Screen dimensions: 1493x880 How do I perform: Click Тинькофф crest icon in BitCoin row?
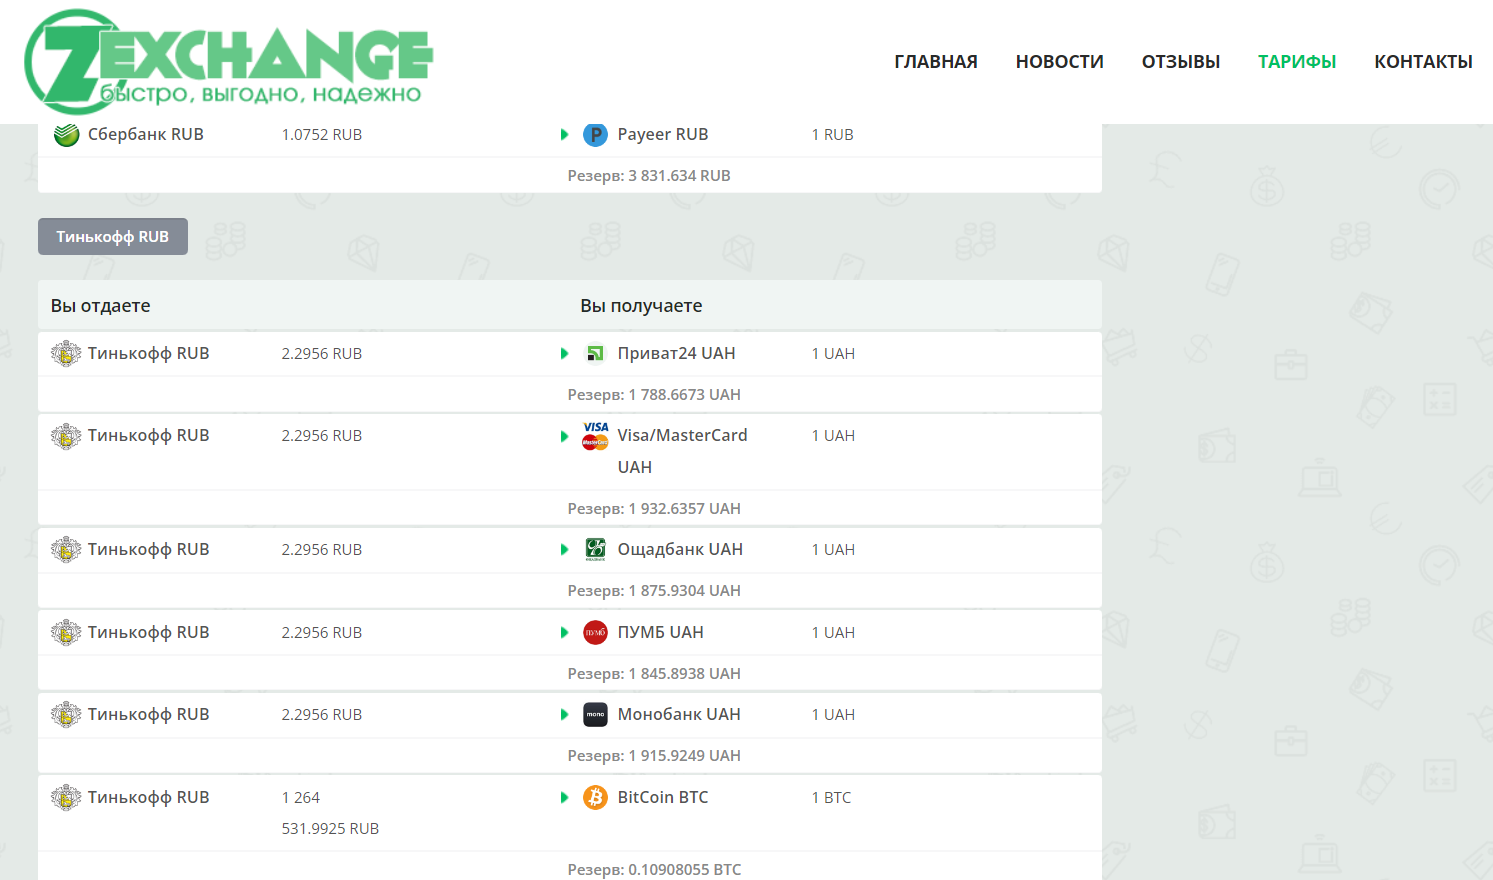pos(66,798)
